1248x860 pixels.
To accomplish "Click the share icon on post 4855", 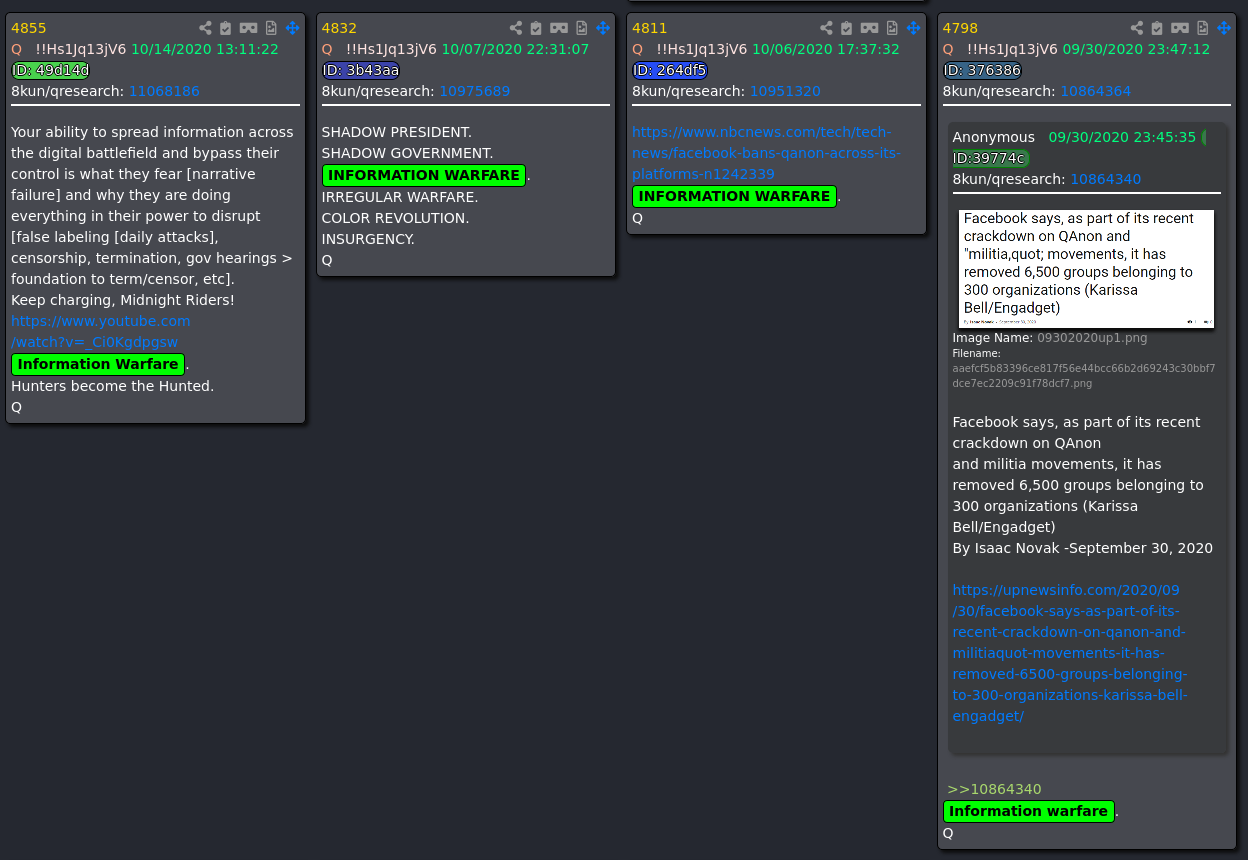I will tap(205, 28).
